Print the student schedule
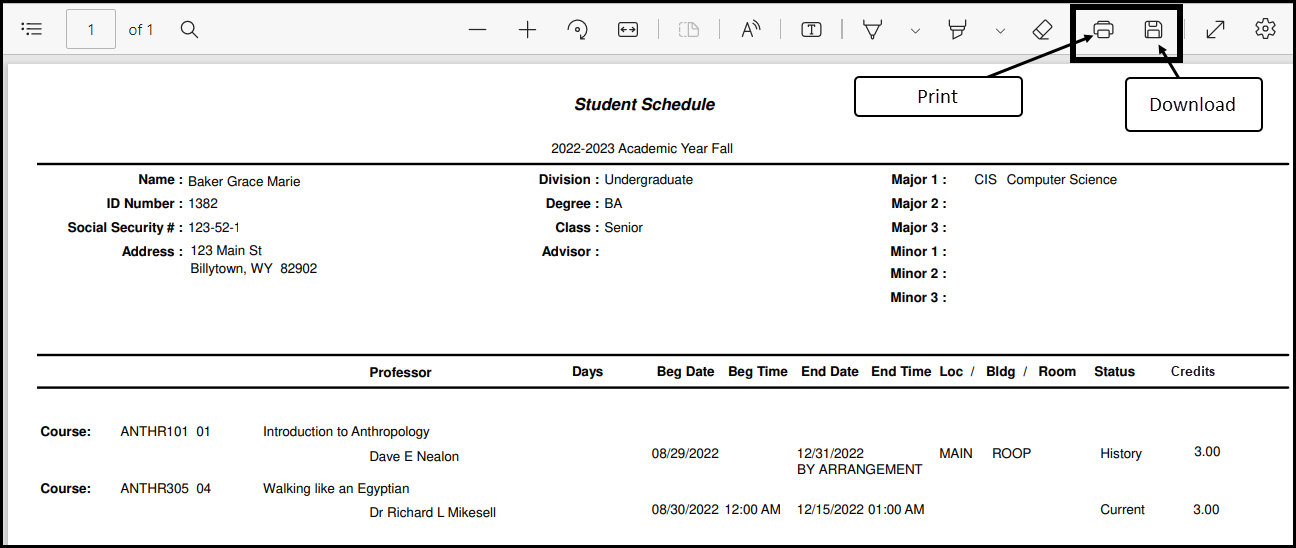The width and height of the screenshot is (1296, 548). coord(1103,30)
